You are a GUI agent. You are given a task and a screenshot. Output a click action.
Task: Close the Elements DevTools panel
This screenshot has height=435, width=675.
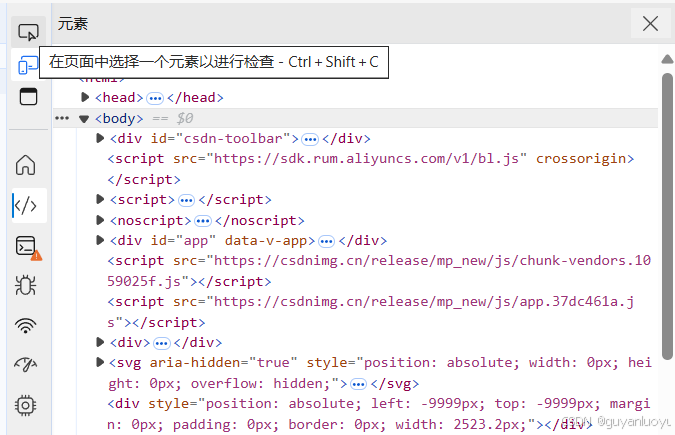click(650, 24)
